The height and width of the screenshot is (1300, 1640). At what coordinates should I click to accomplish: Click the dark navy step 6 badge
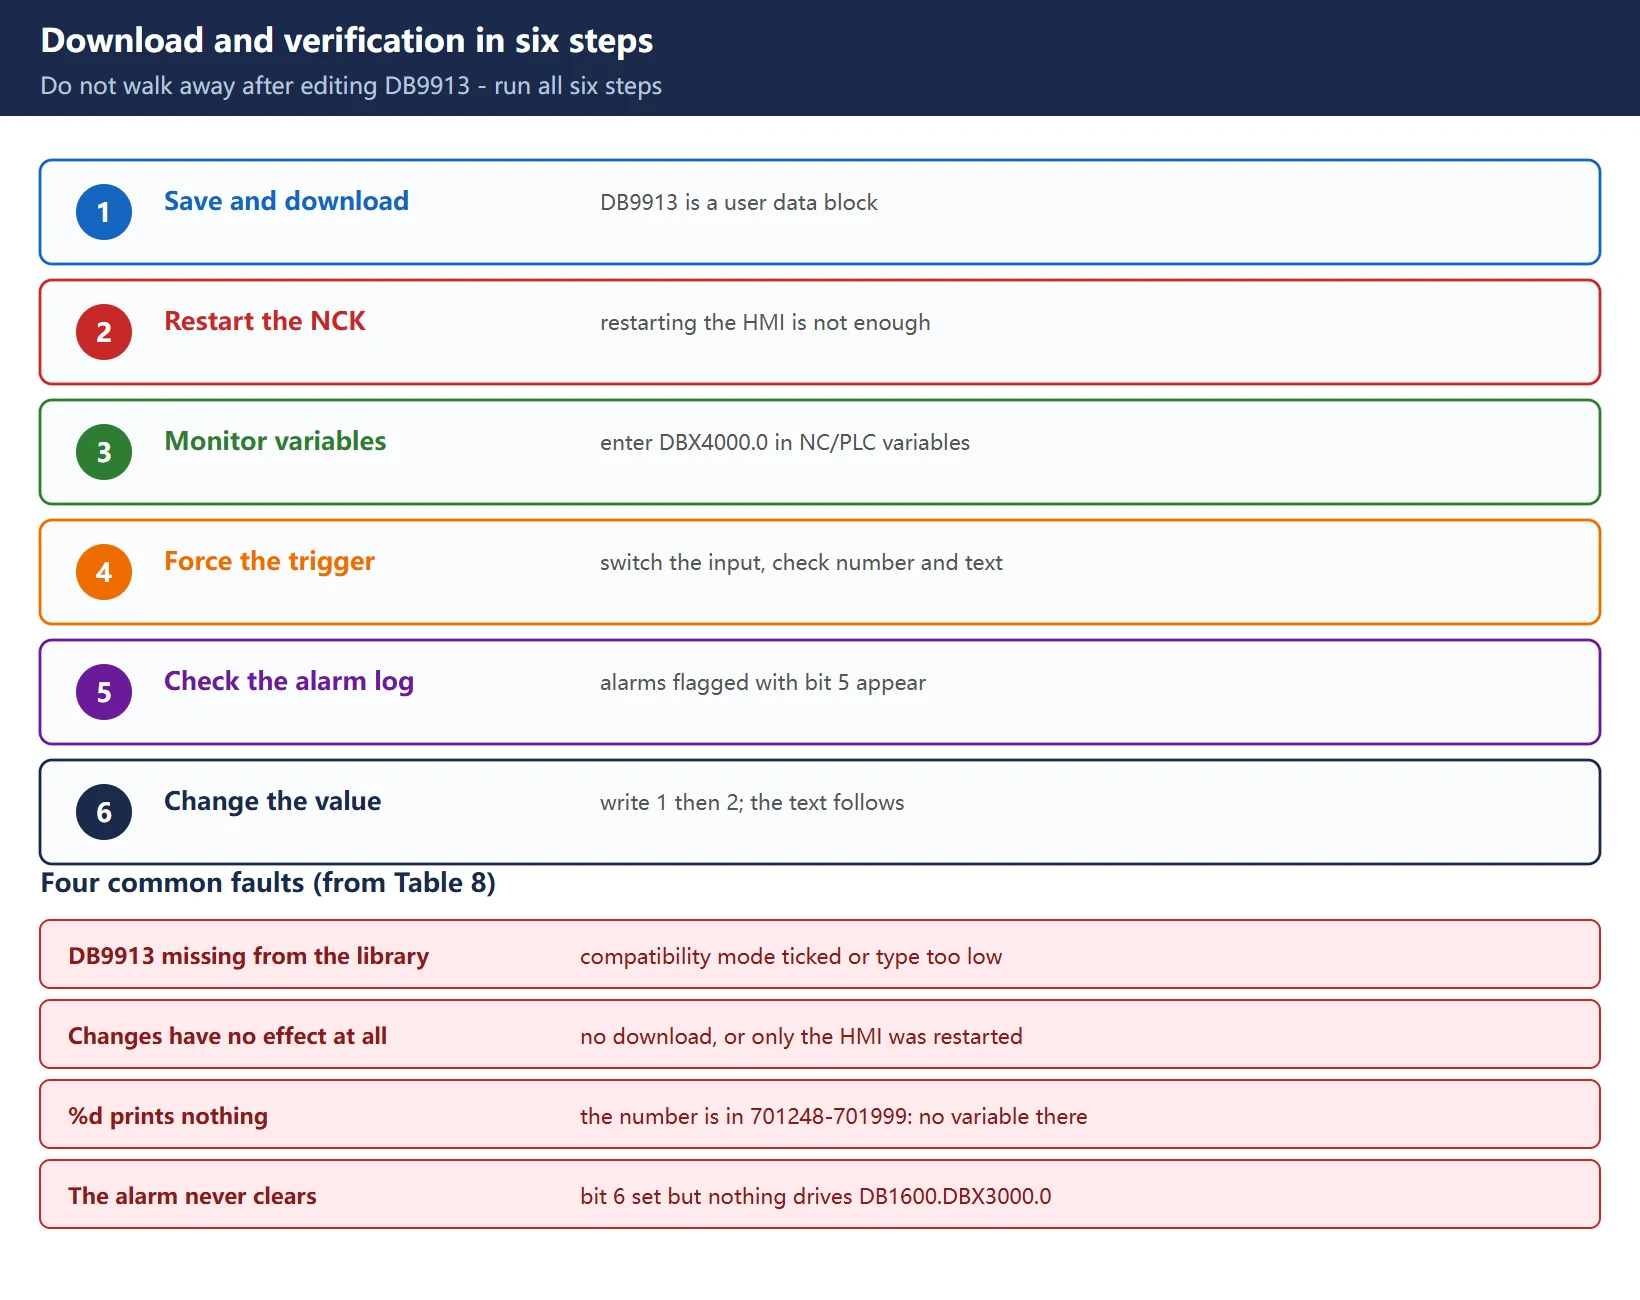(104, 812)
